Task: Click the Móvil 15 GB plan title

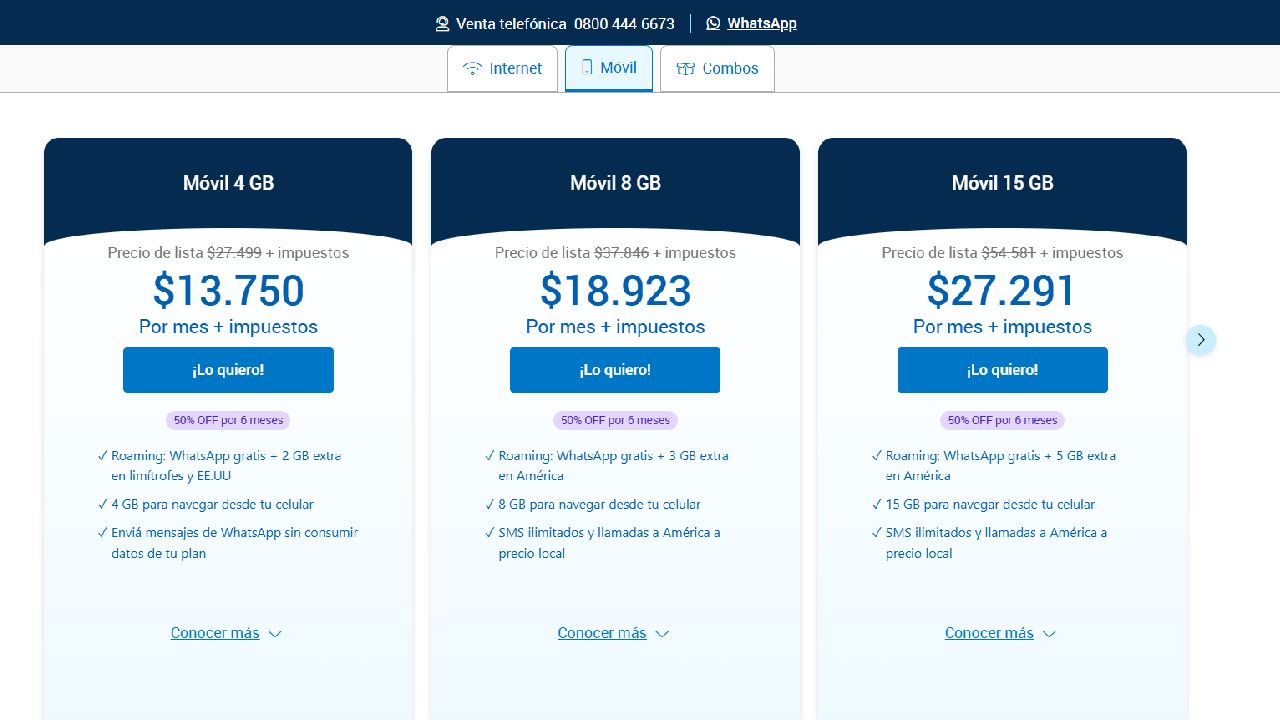Action: (1002, 183)
